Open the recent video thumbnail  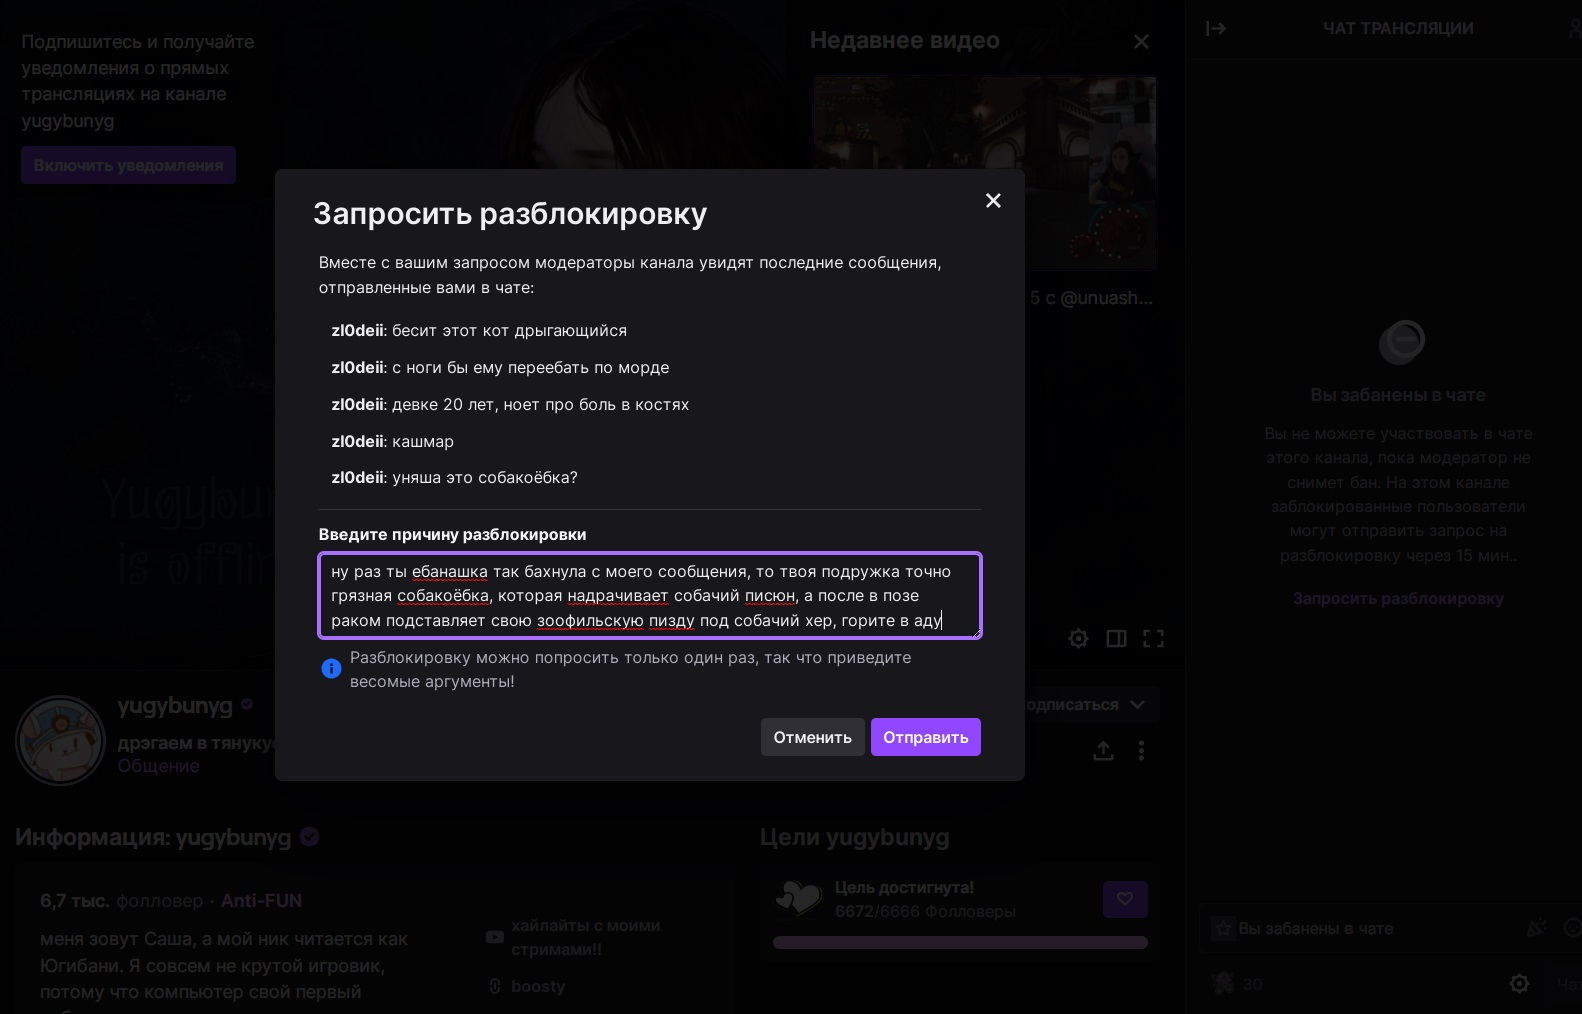click(984, 172)
